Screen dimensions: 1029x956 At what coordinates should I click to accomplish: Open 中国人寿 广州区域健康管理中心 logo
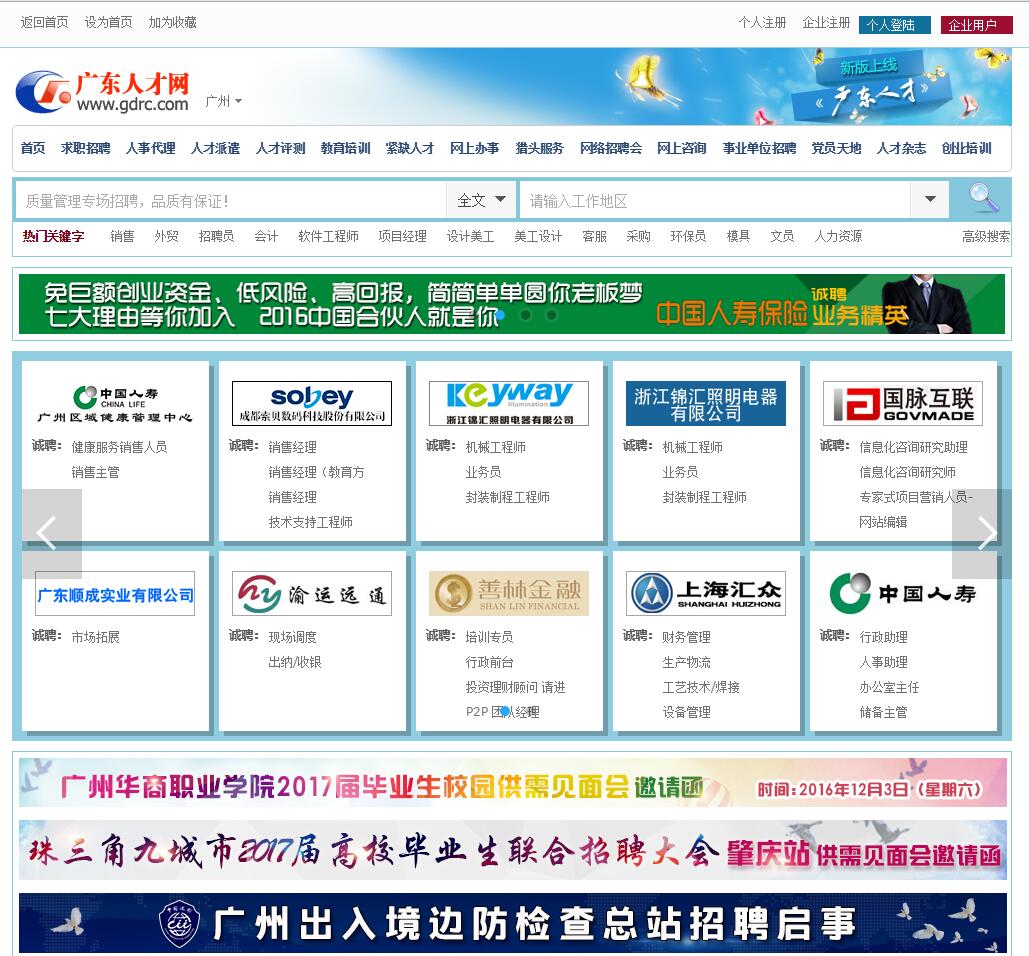coord(115,403)
